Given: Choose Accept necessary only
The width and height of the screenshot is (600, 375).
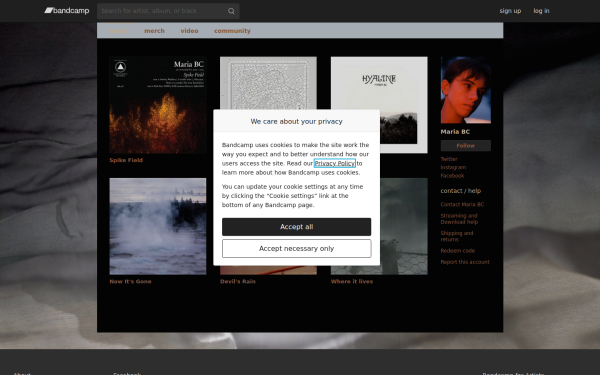Looking at the screenshot, I should 297,248.
